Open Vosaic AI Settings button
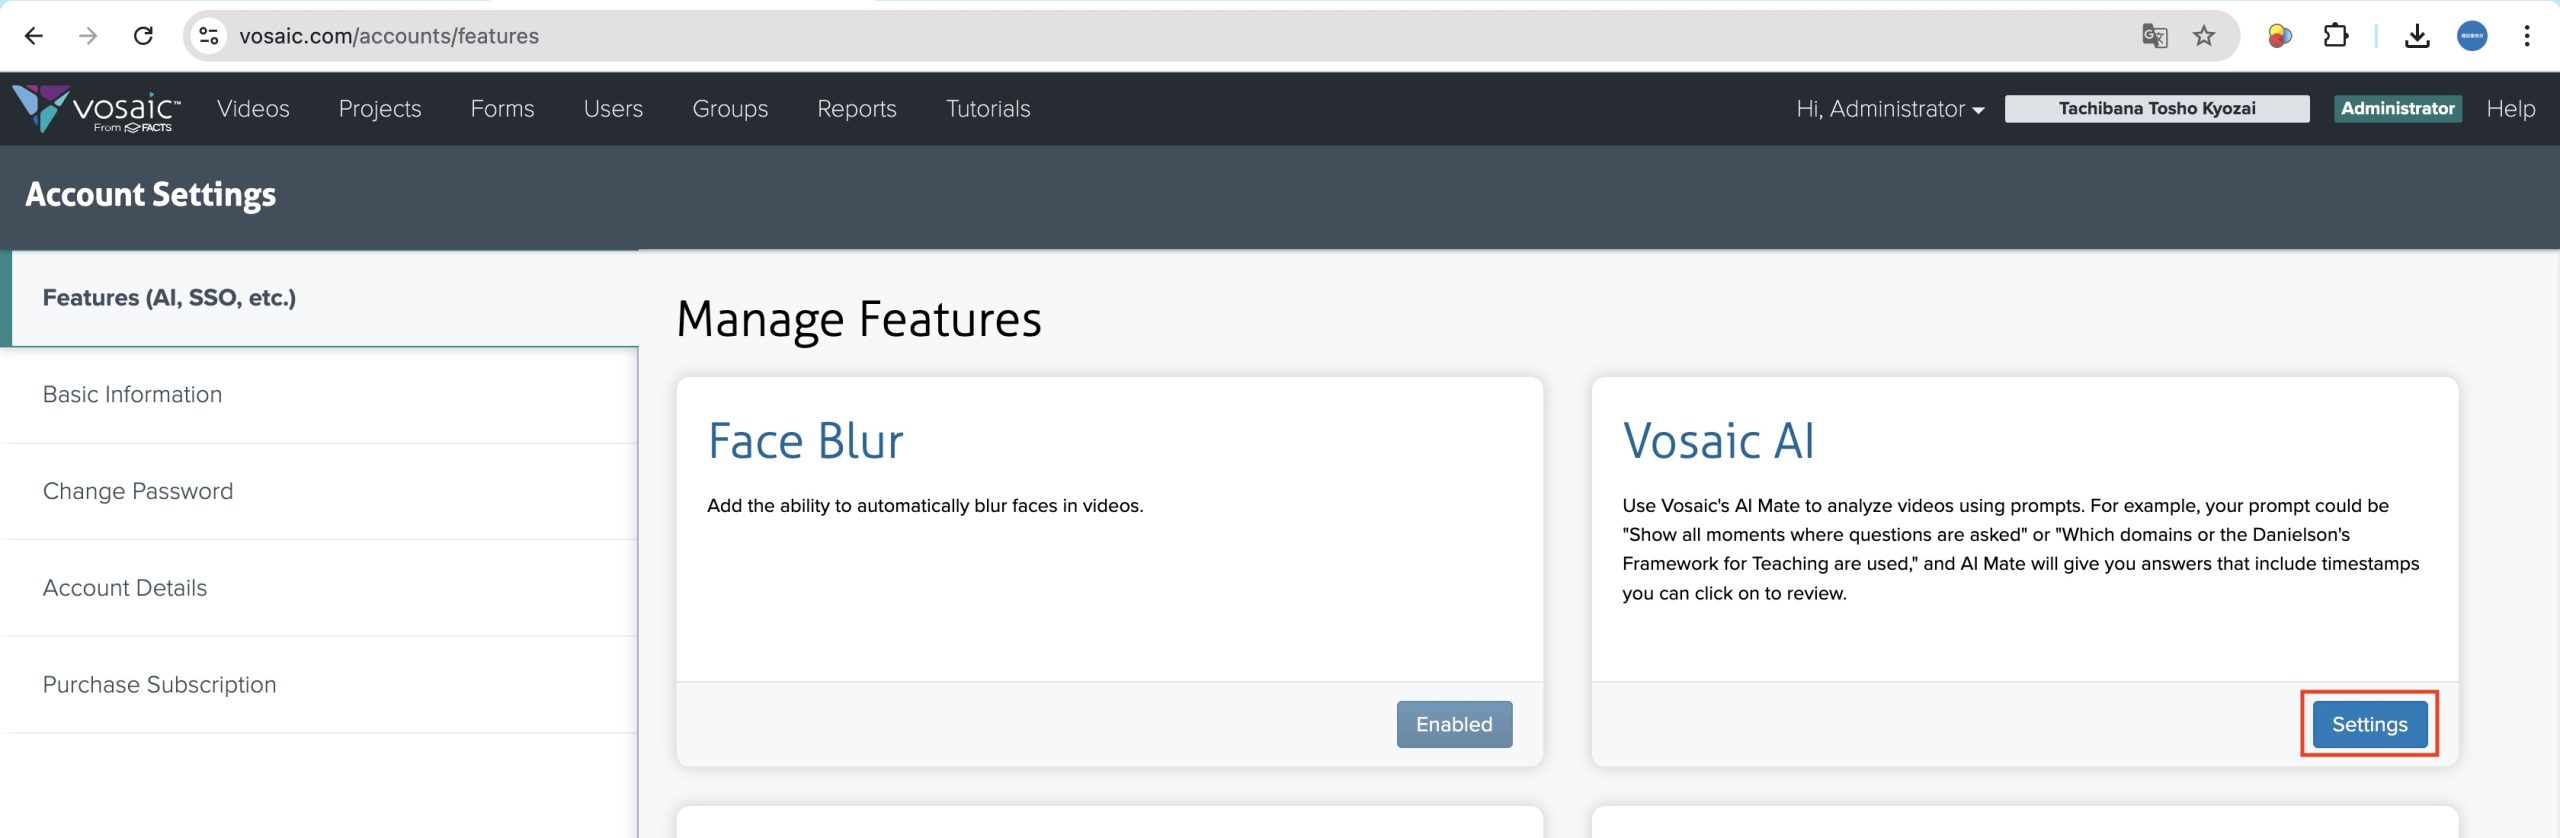 pos(2369,724)
